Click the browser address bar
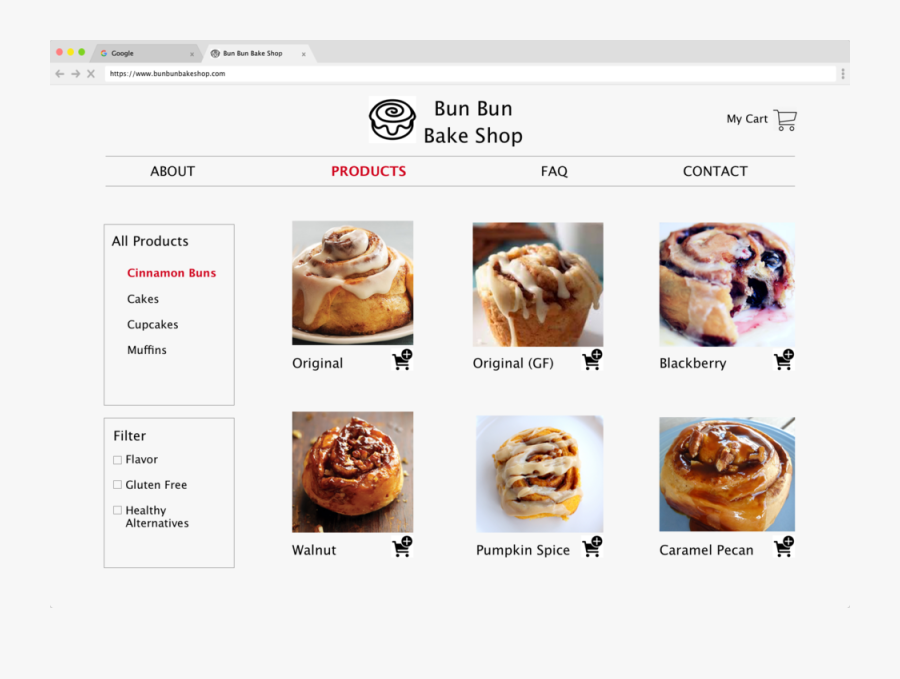Image resolution: width=900 pixels, height=679 pixels. click(x=468, y=74)
